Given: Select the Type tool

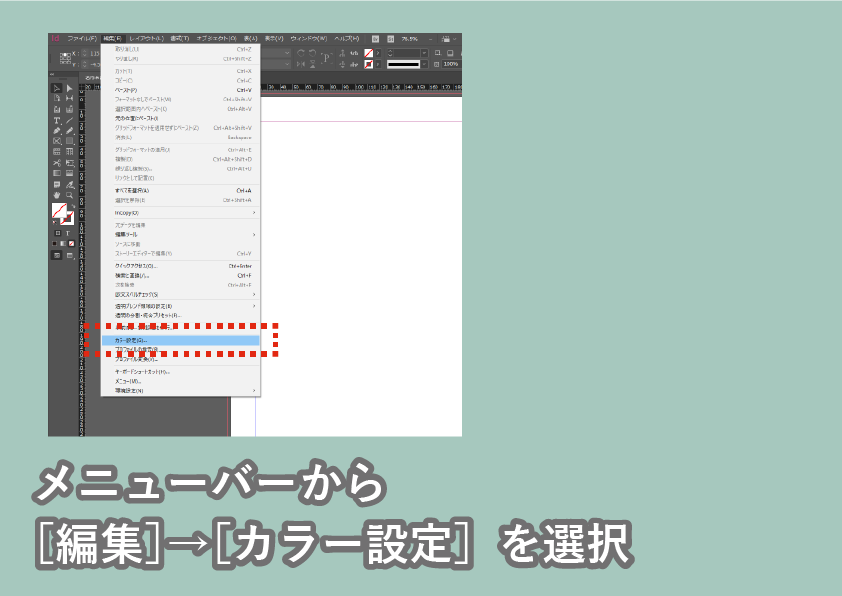Looking at the screenshot, I should (57, 120).
